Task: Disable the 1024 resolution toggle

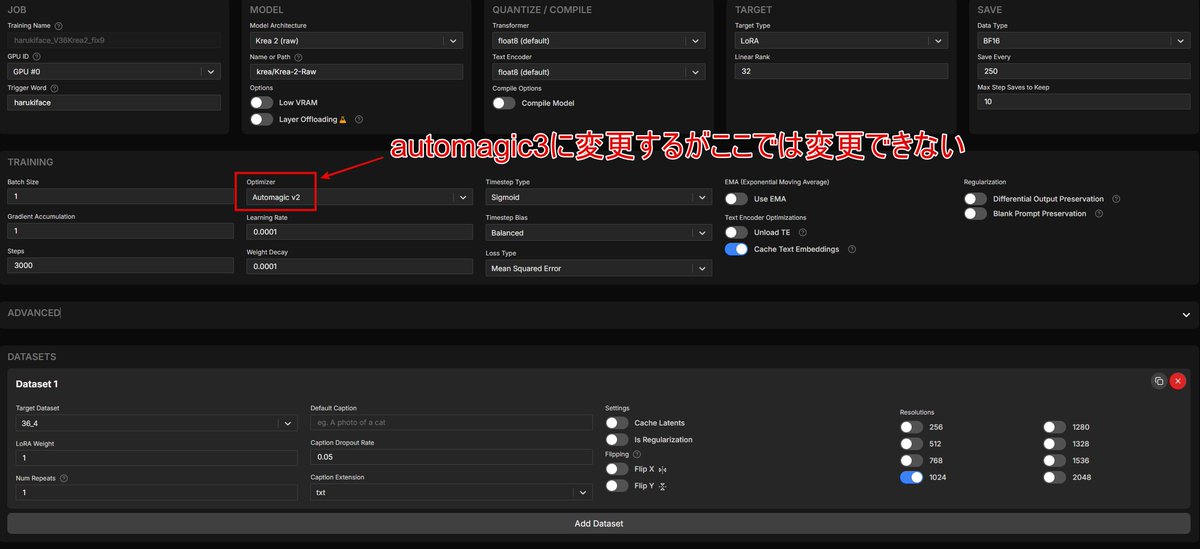Action: tap(911, 477)
